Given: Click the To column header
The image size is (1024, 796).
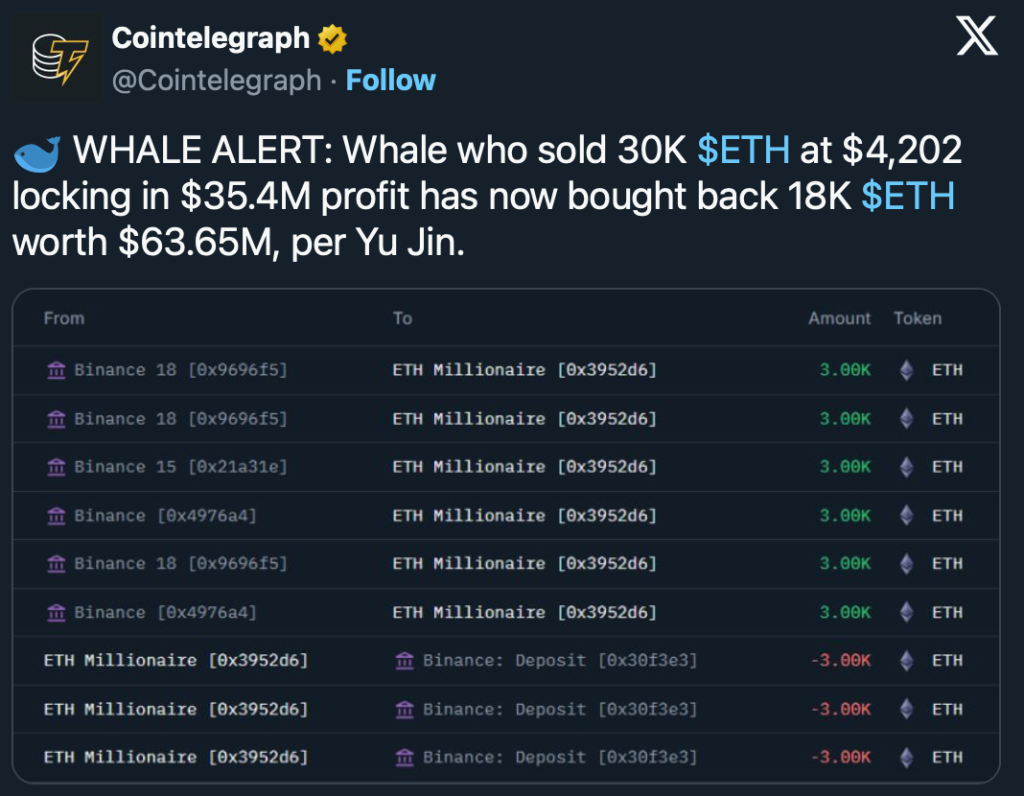Looking at the screenshot, I should [x=402, y=318].
